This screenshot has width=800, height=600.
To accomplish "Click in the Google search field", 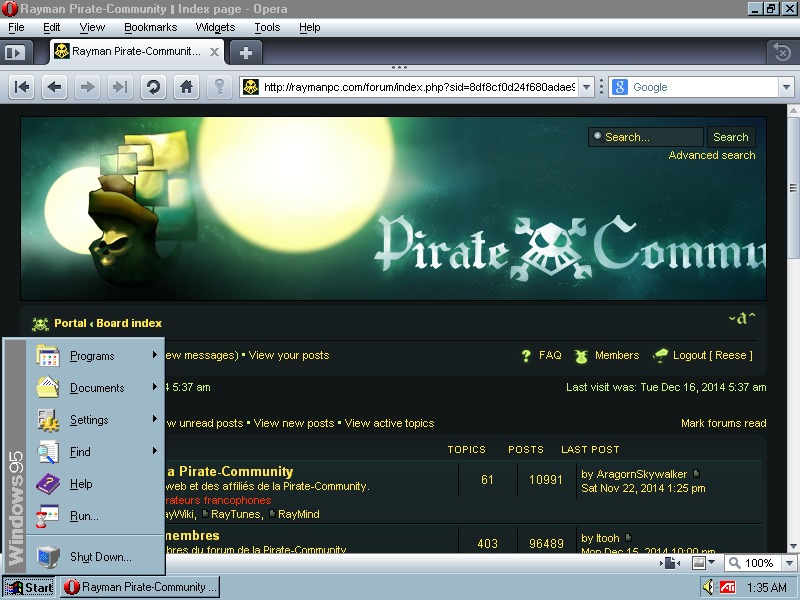I will click(x=704, y=87).
